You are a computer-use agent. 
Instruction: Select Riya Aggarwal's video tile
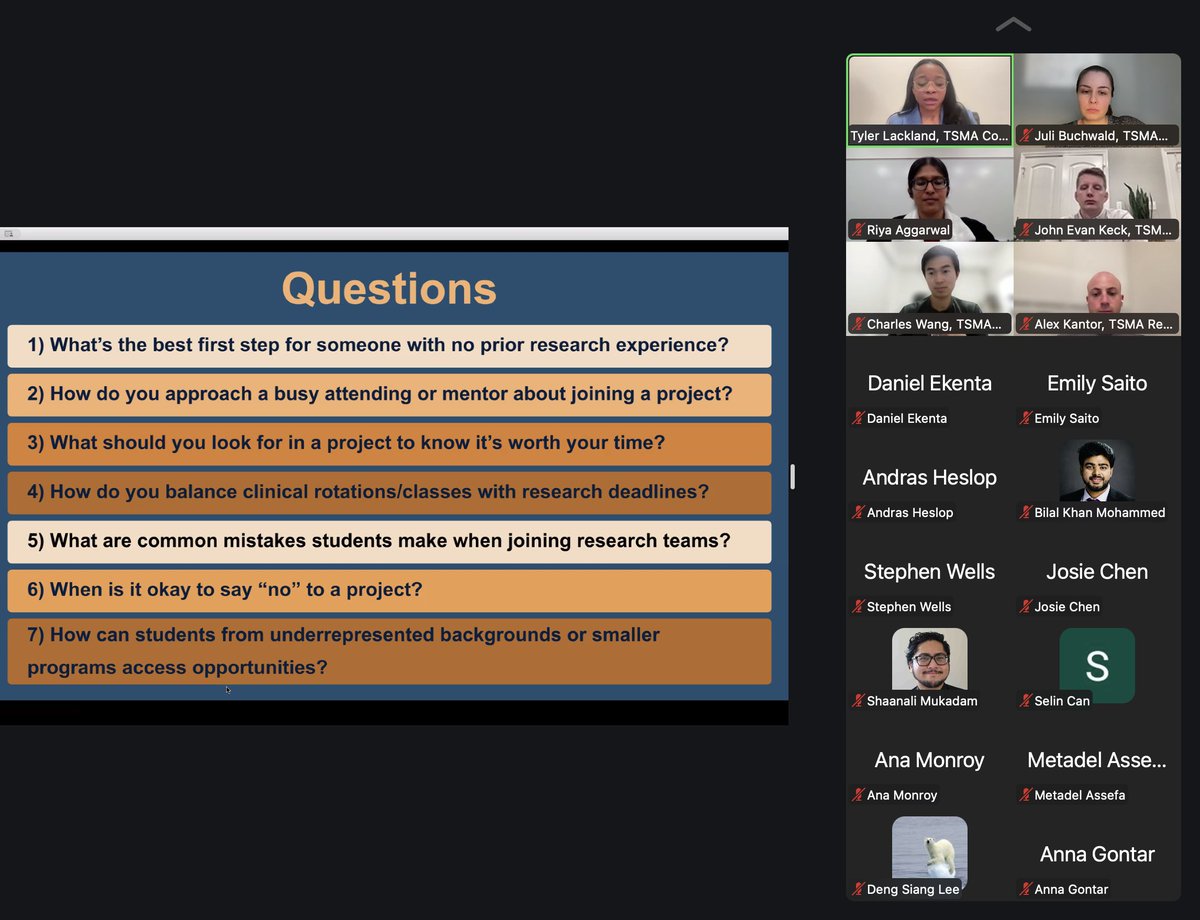coord(930,194)
